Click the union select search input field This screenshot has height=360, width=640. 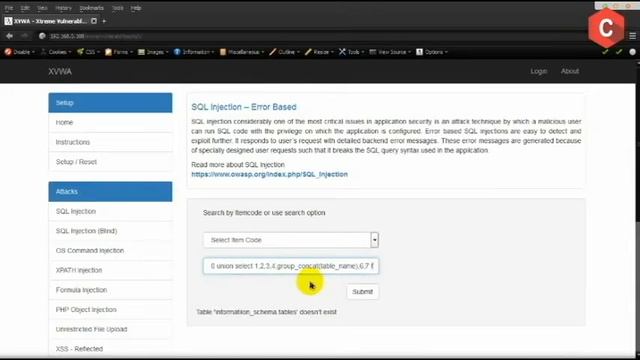(x=291, y=266)
